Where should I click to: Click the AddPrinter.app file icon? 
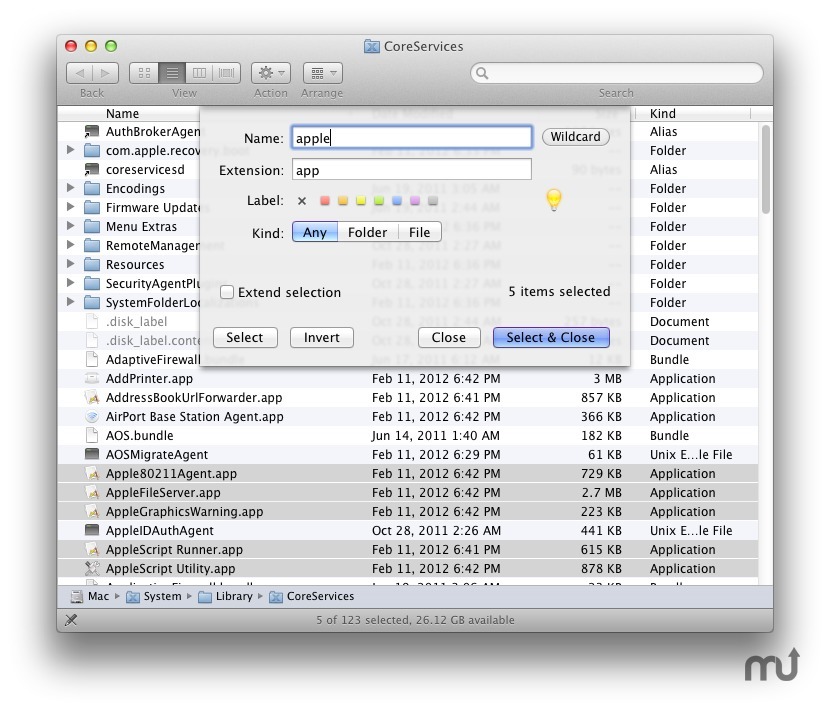pos(92,379)
